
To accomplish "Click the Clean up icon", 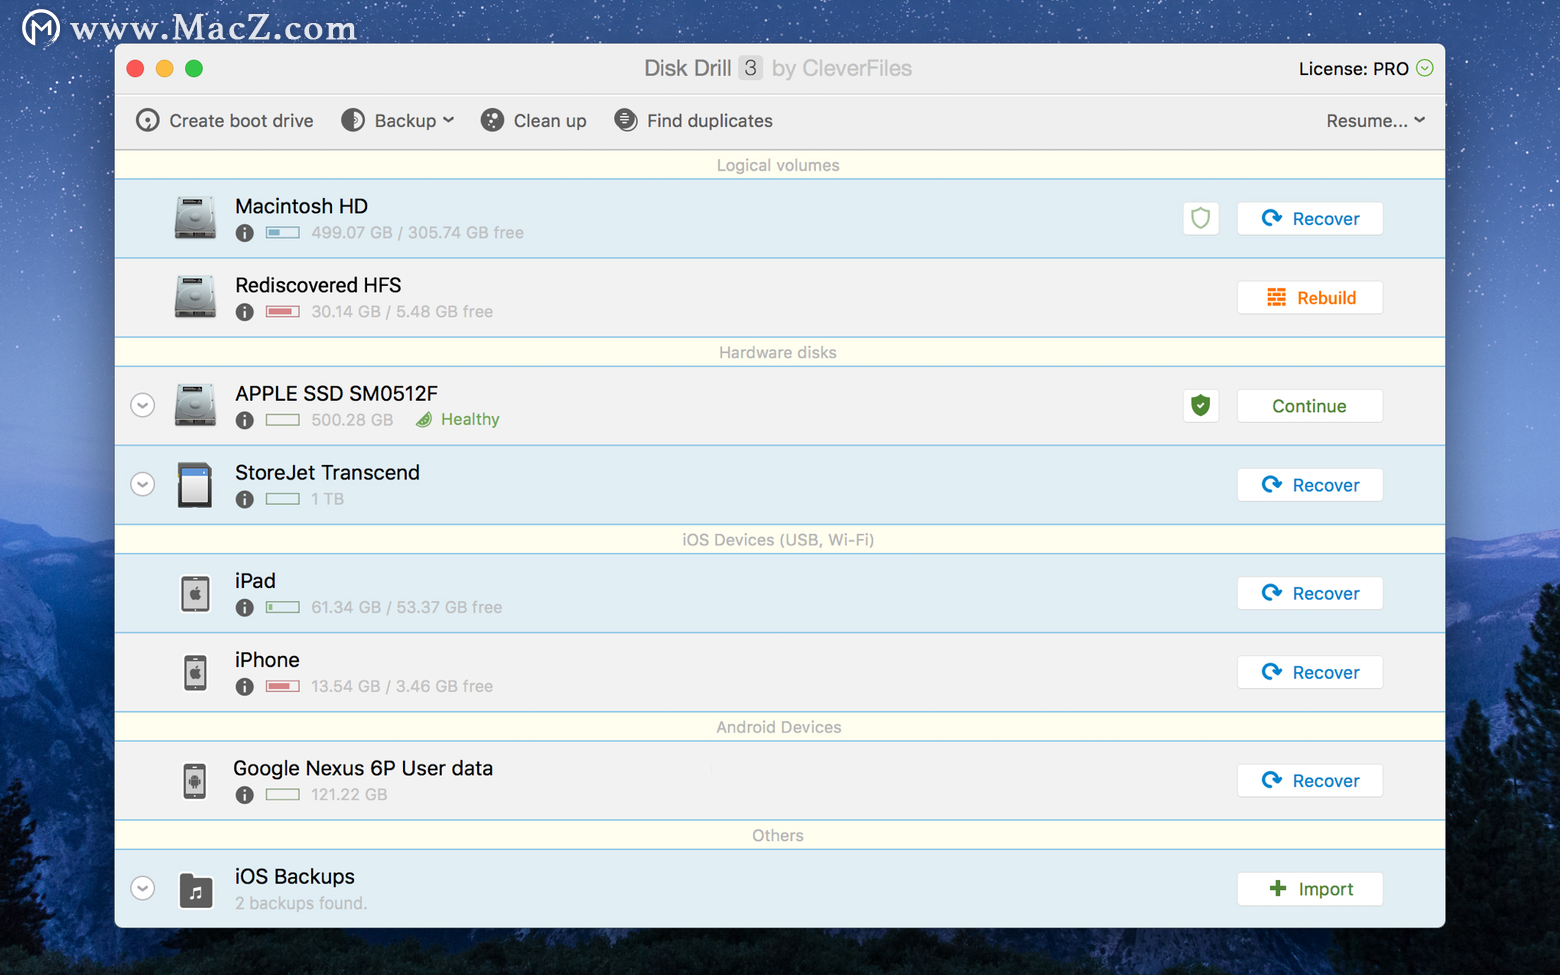I will pos(492,120).
